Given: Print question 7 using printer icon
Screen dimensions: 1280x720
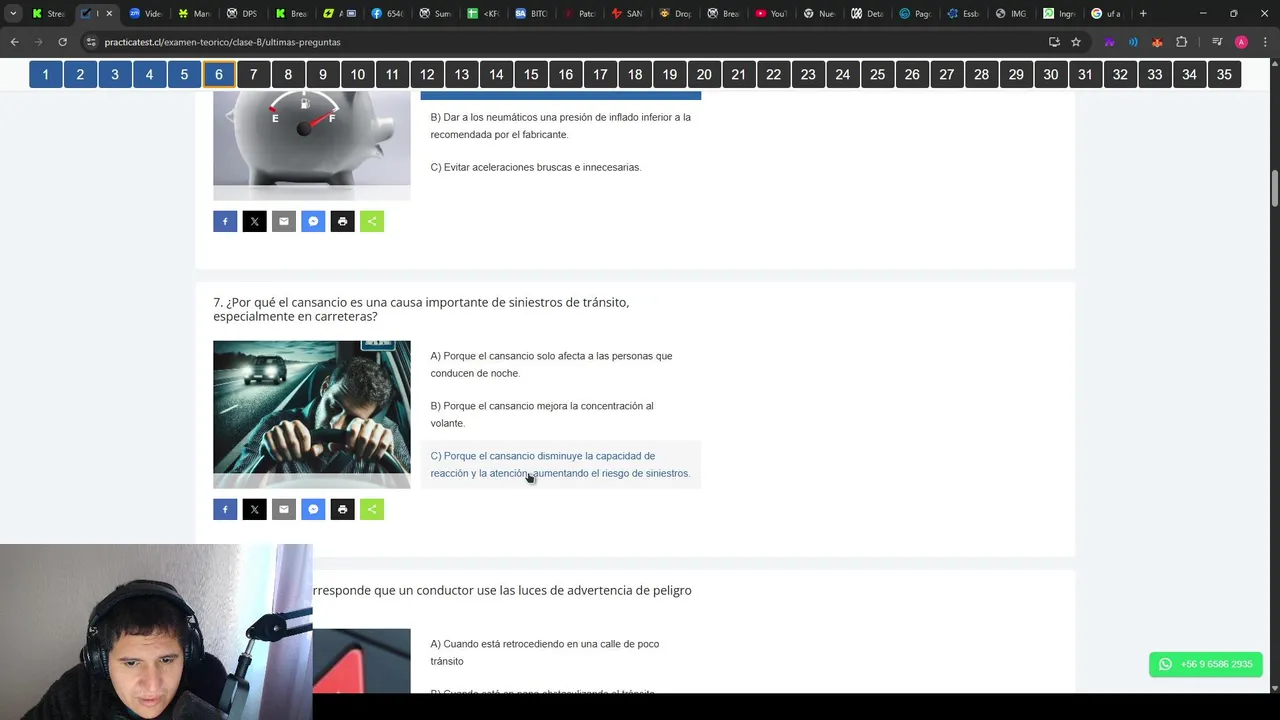Looking at the screenshot, I should click(342, 509).
